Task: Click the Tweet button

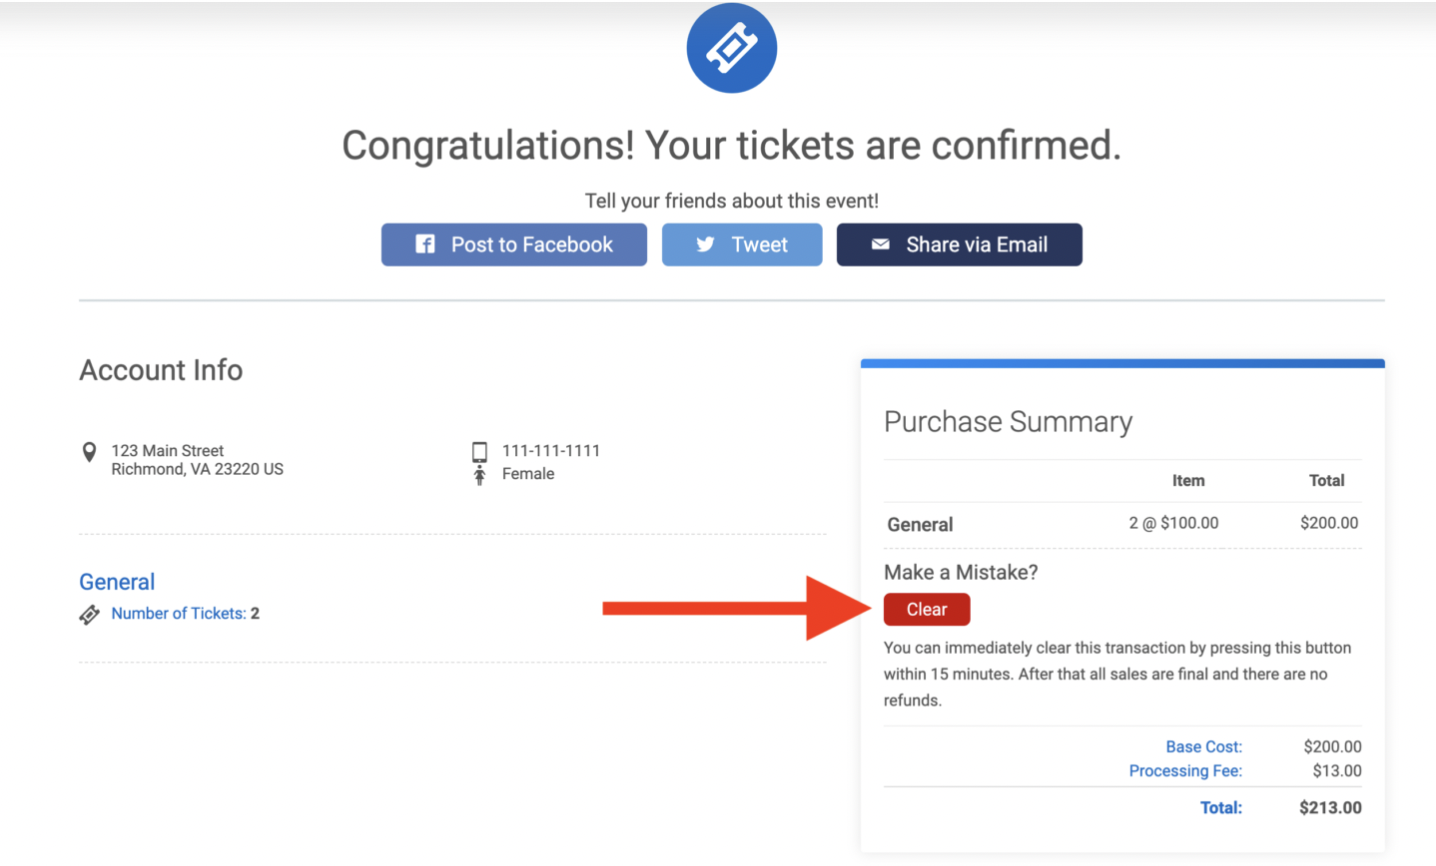Action: coord(741,243)
